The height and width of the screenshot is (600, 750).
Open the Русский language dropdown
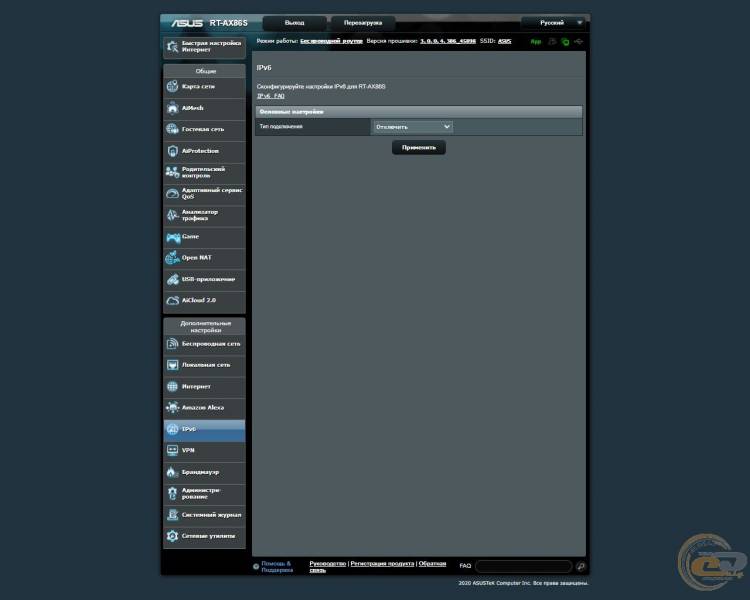point(555,22)
